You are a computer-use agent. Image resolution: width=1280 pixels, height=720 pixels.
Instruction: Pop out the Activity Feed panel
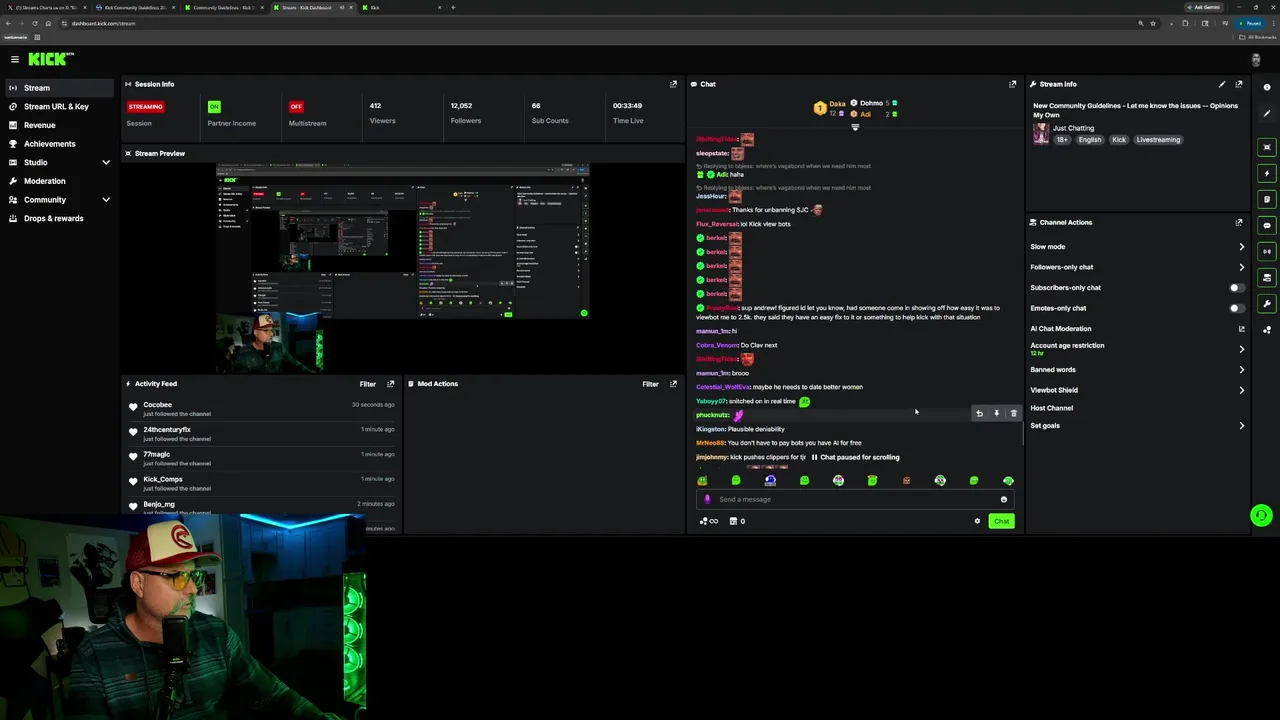pyautogui.click(x=391, y=384)
